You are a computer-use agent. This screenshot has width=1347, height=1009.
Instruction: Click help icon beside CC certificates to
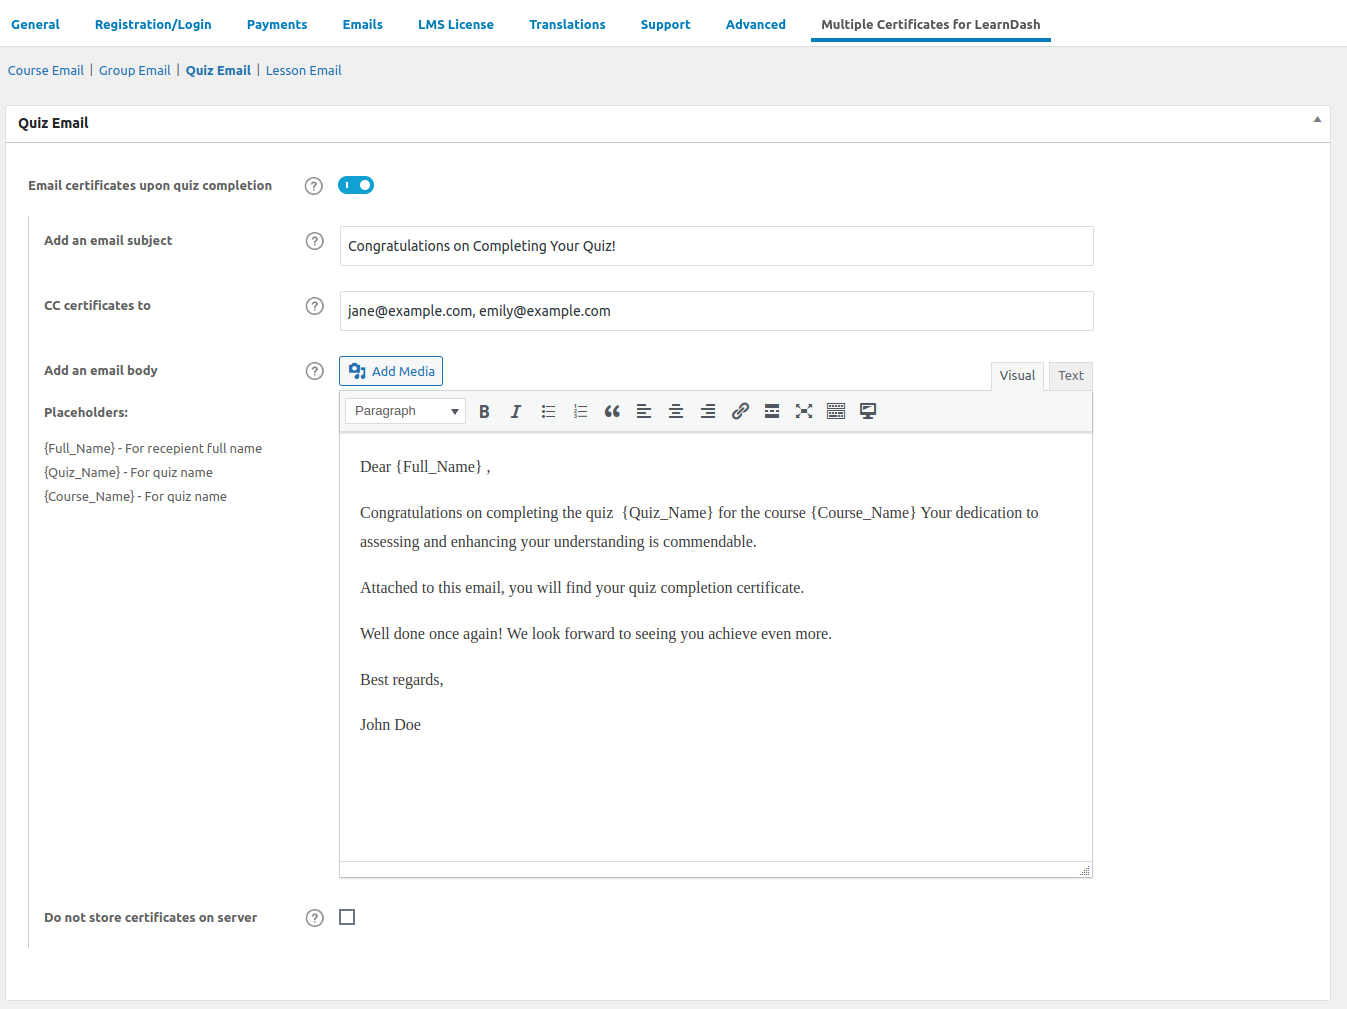point(315,306)
